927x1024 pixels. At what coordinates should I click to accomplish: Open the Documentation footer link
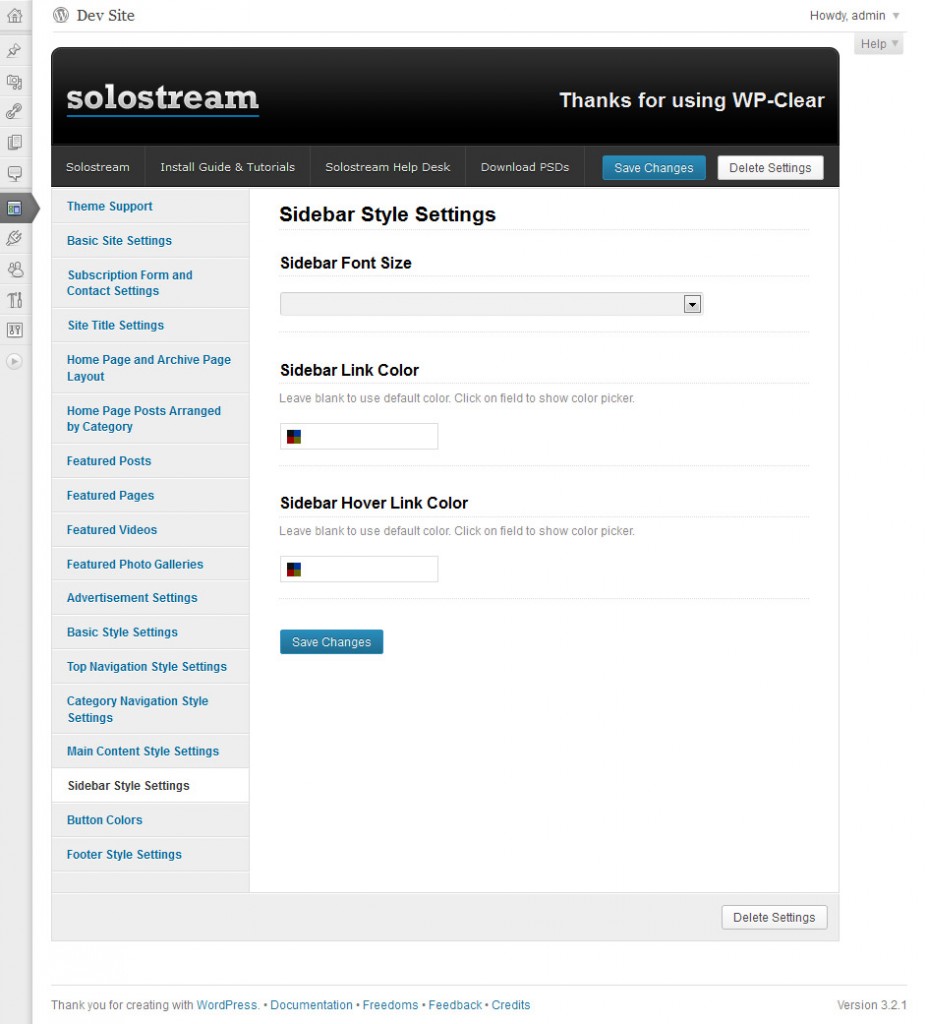click(x=311, y=1005)
